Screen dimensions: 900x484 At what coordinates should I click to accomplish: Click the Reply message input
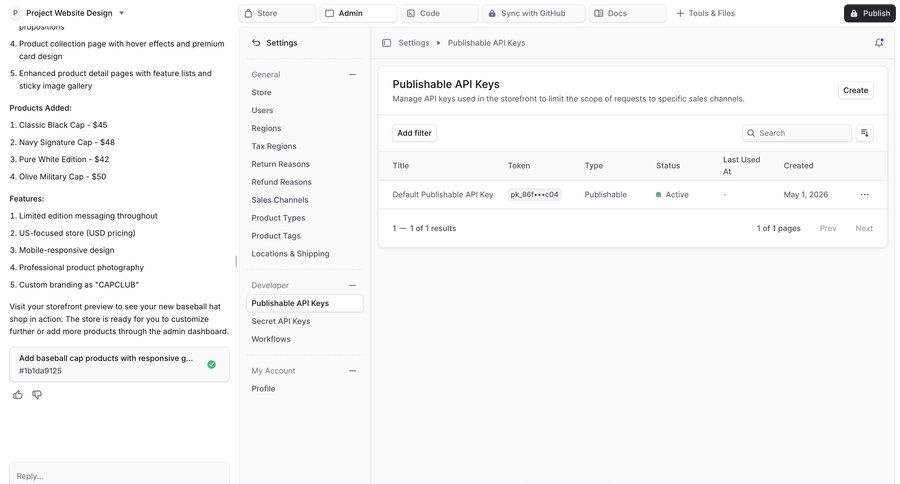[x=119, y=475]
